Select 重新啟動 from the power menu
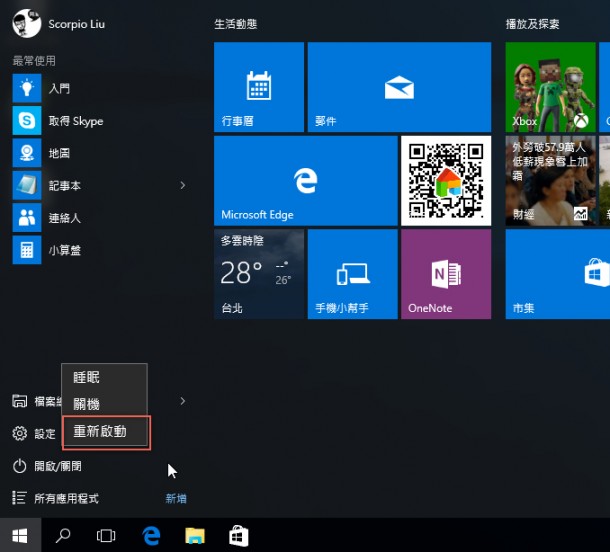610x552 pixels. click(105, 432)
